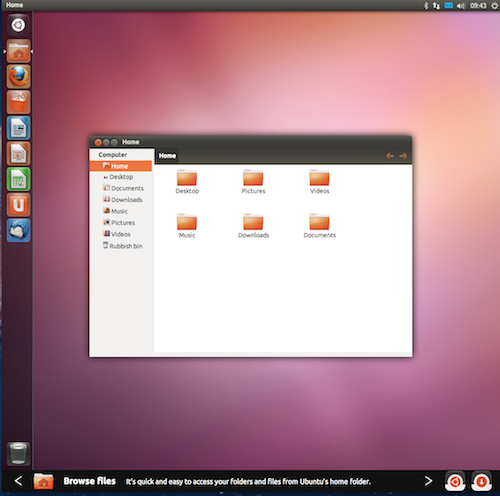Viewport: 500px width, 496px height.
Task: Open the Rubbish bin launcher icon
Action: coord(18,454)
